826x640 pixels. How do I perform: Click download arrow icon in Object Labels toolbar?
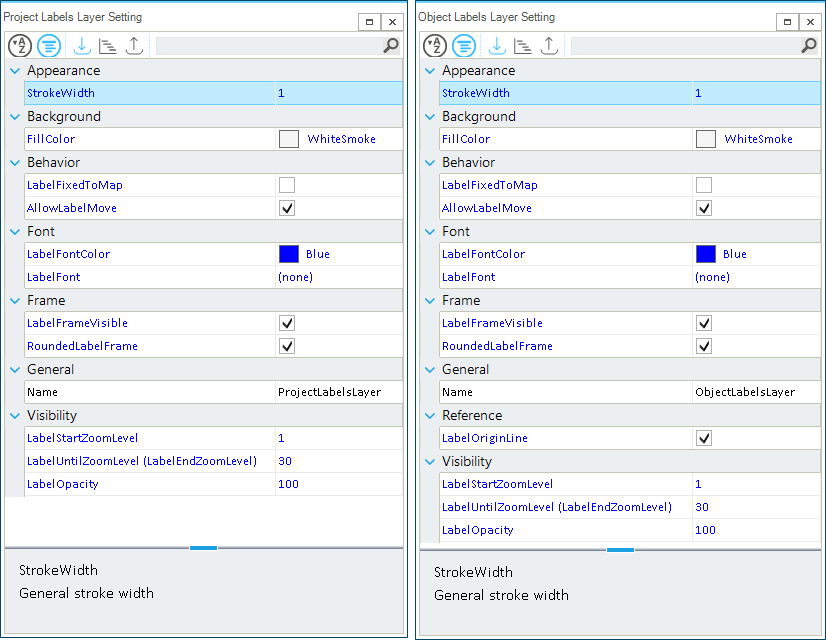click(x=497, y=46)
